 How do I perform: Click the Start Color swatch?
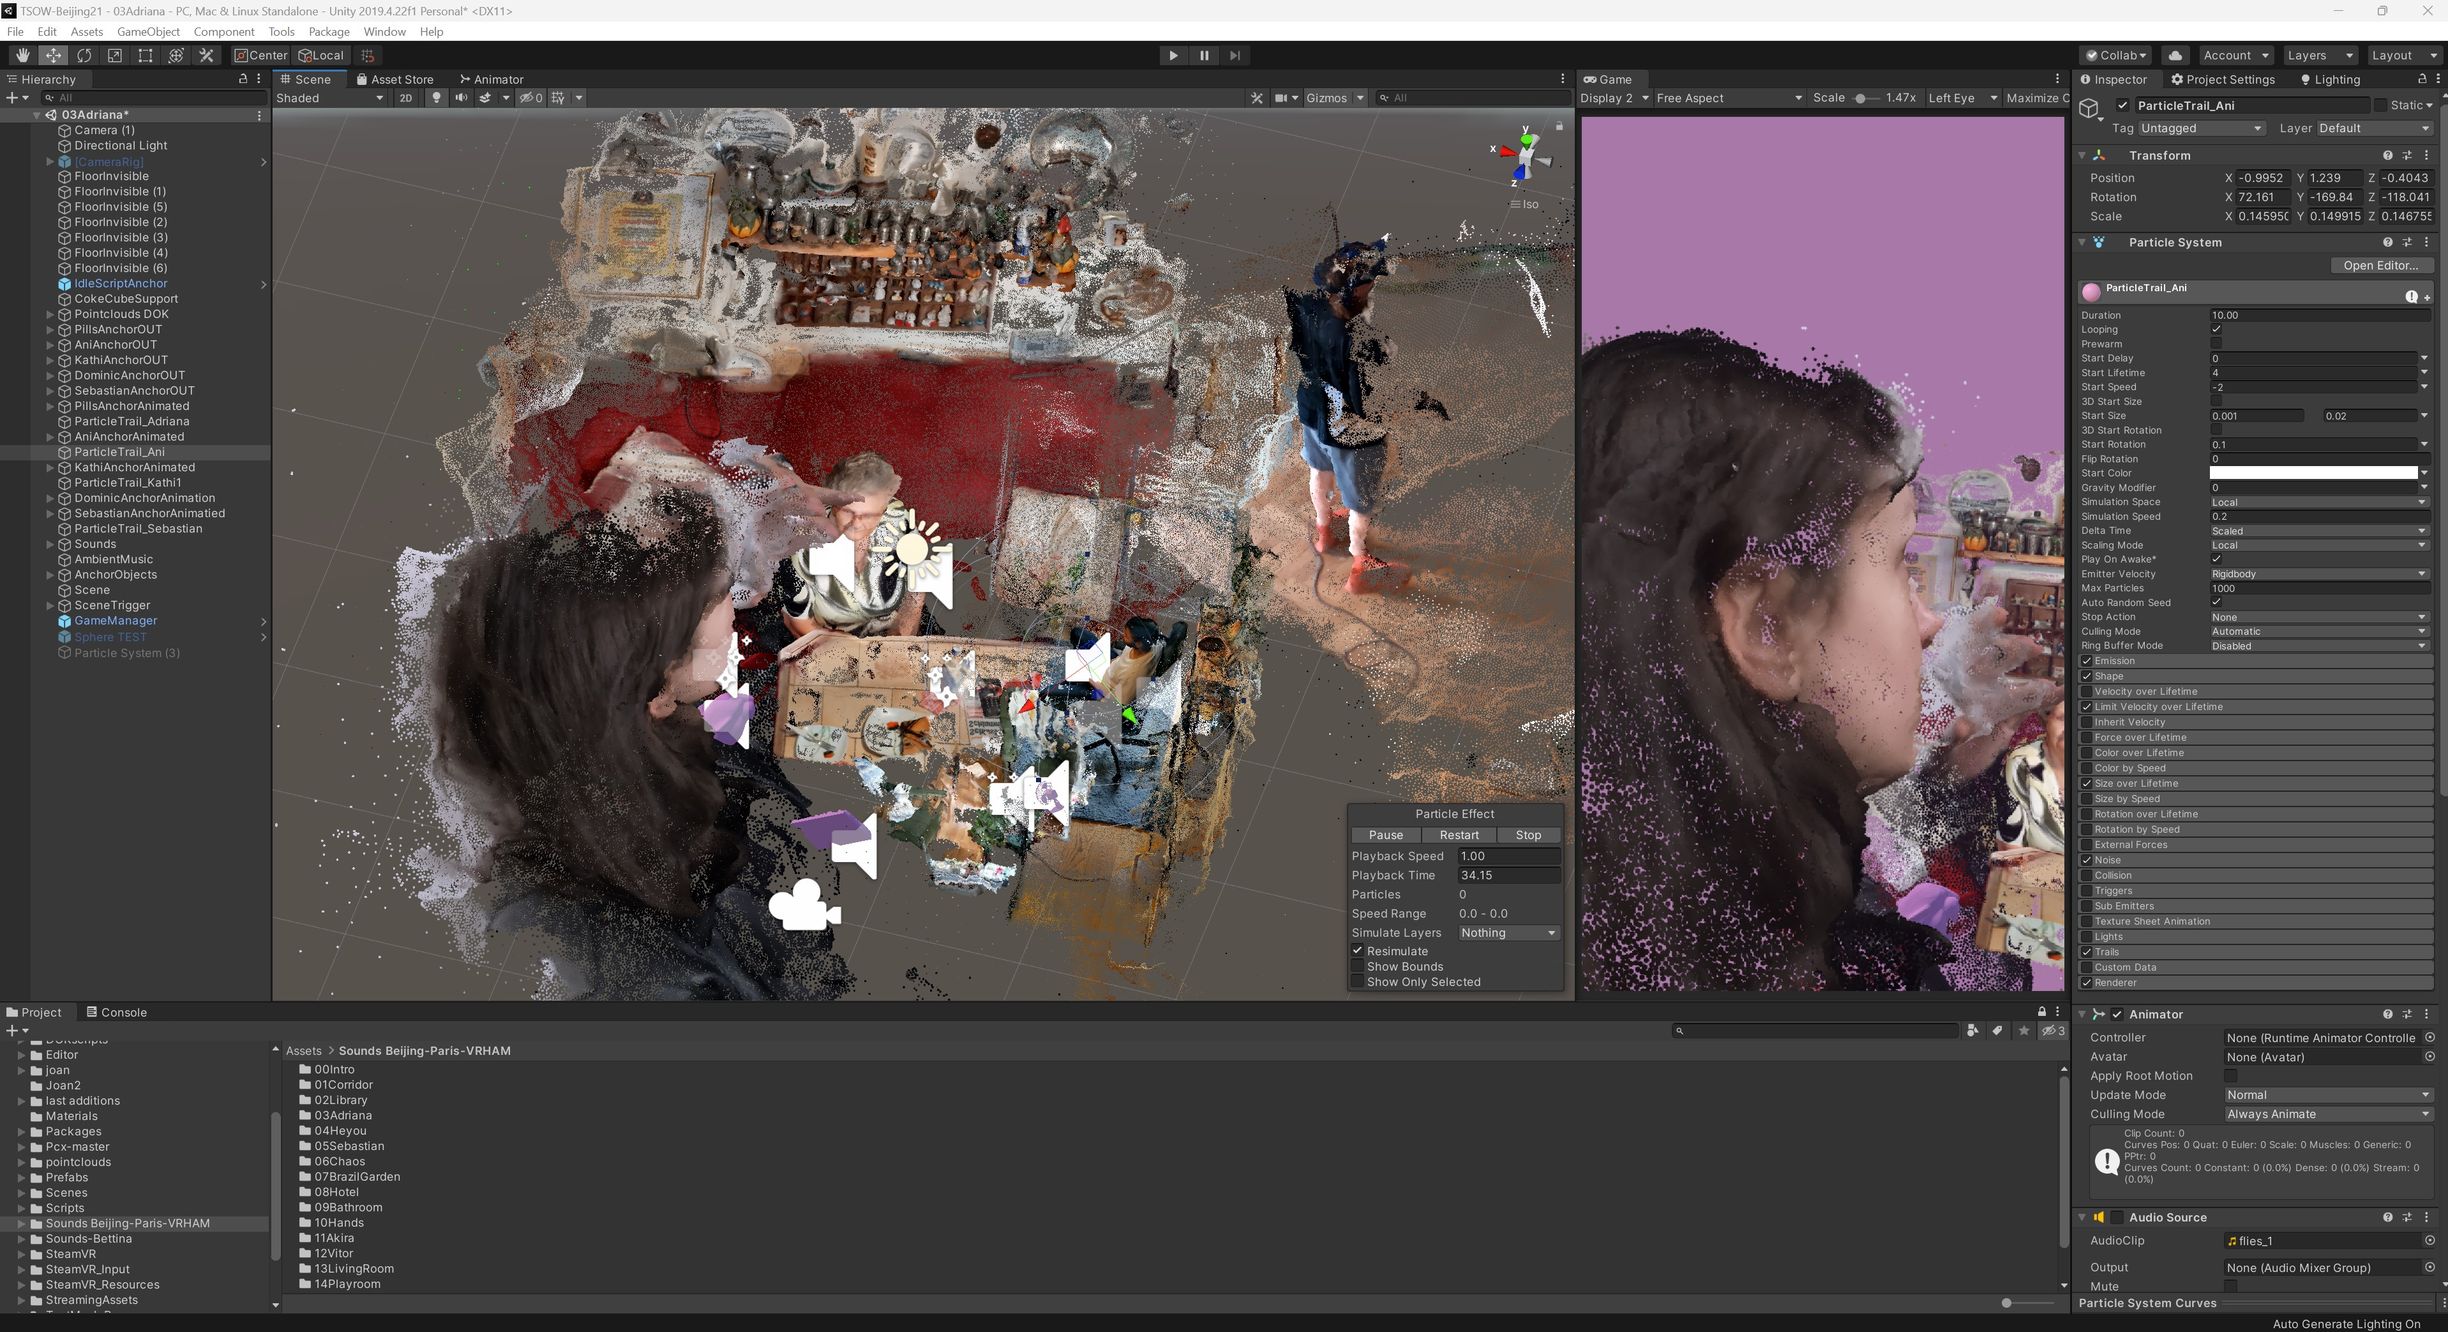(2313, 473)
